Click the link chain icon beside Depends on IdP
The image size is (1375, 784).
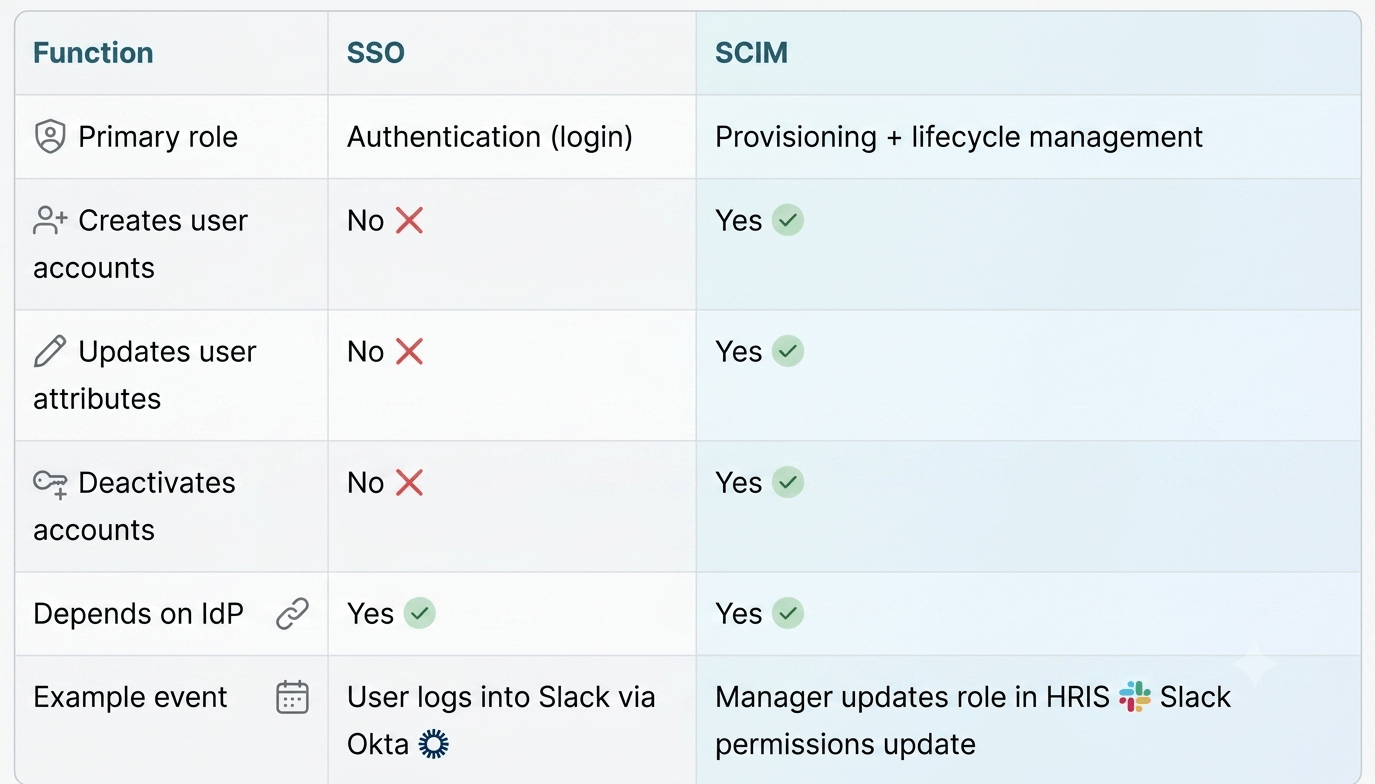pyautogui.click(x=292, y=613)
